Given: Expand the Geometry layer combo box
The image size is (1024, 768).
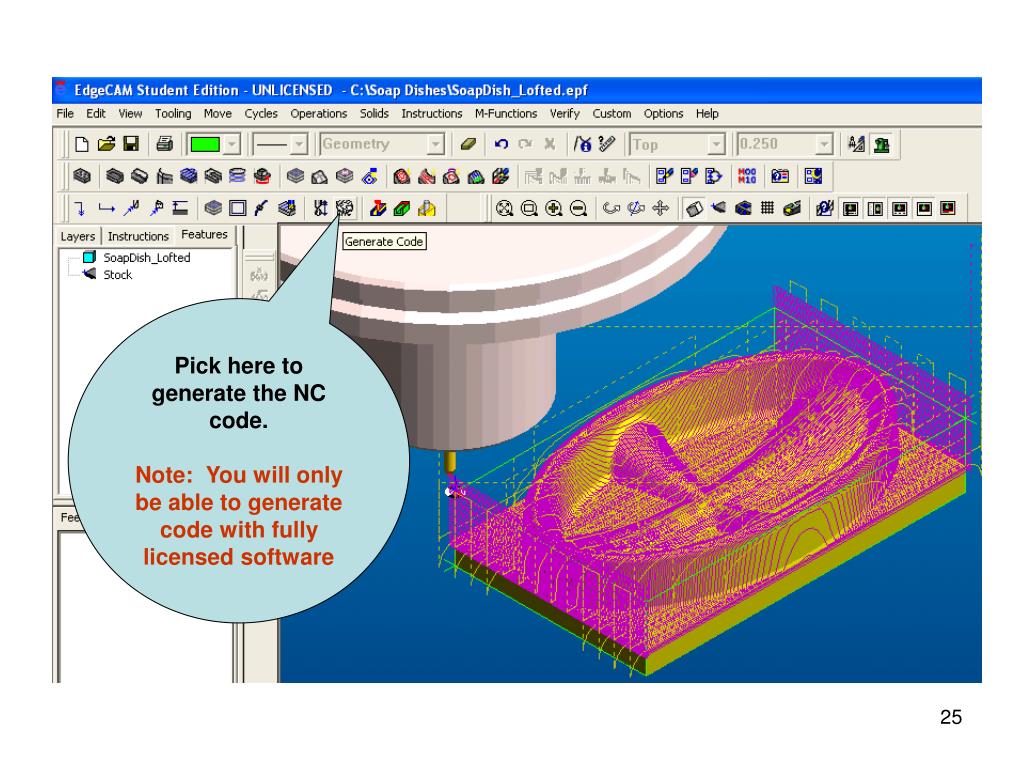Looking at the screenshot, I should coord(436,144).
